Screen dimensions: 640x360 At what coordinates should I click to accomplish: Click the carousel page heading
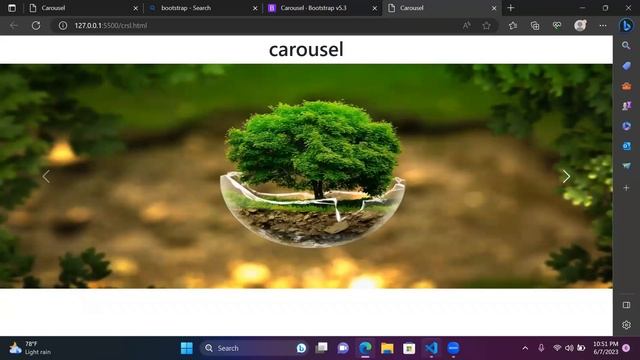306,49
